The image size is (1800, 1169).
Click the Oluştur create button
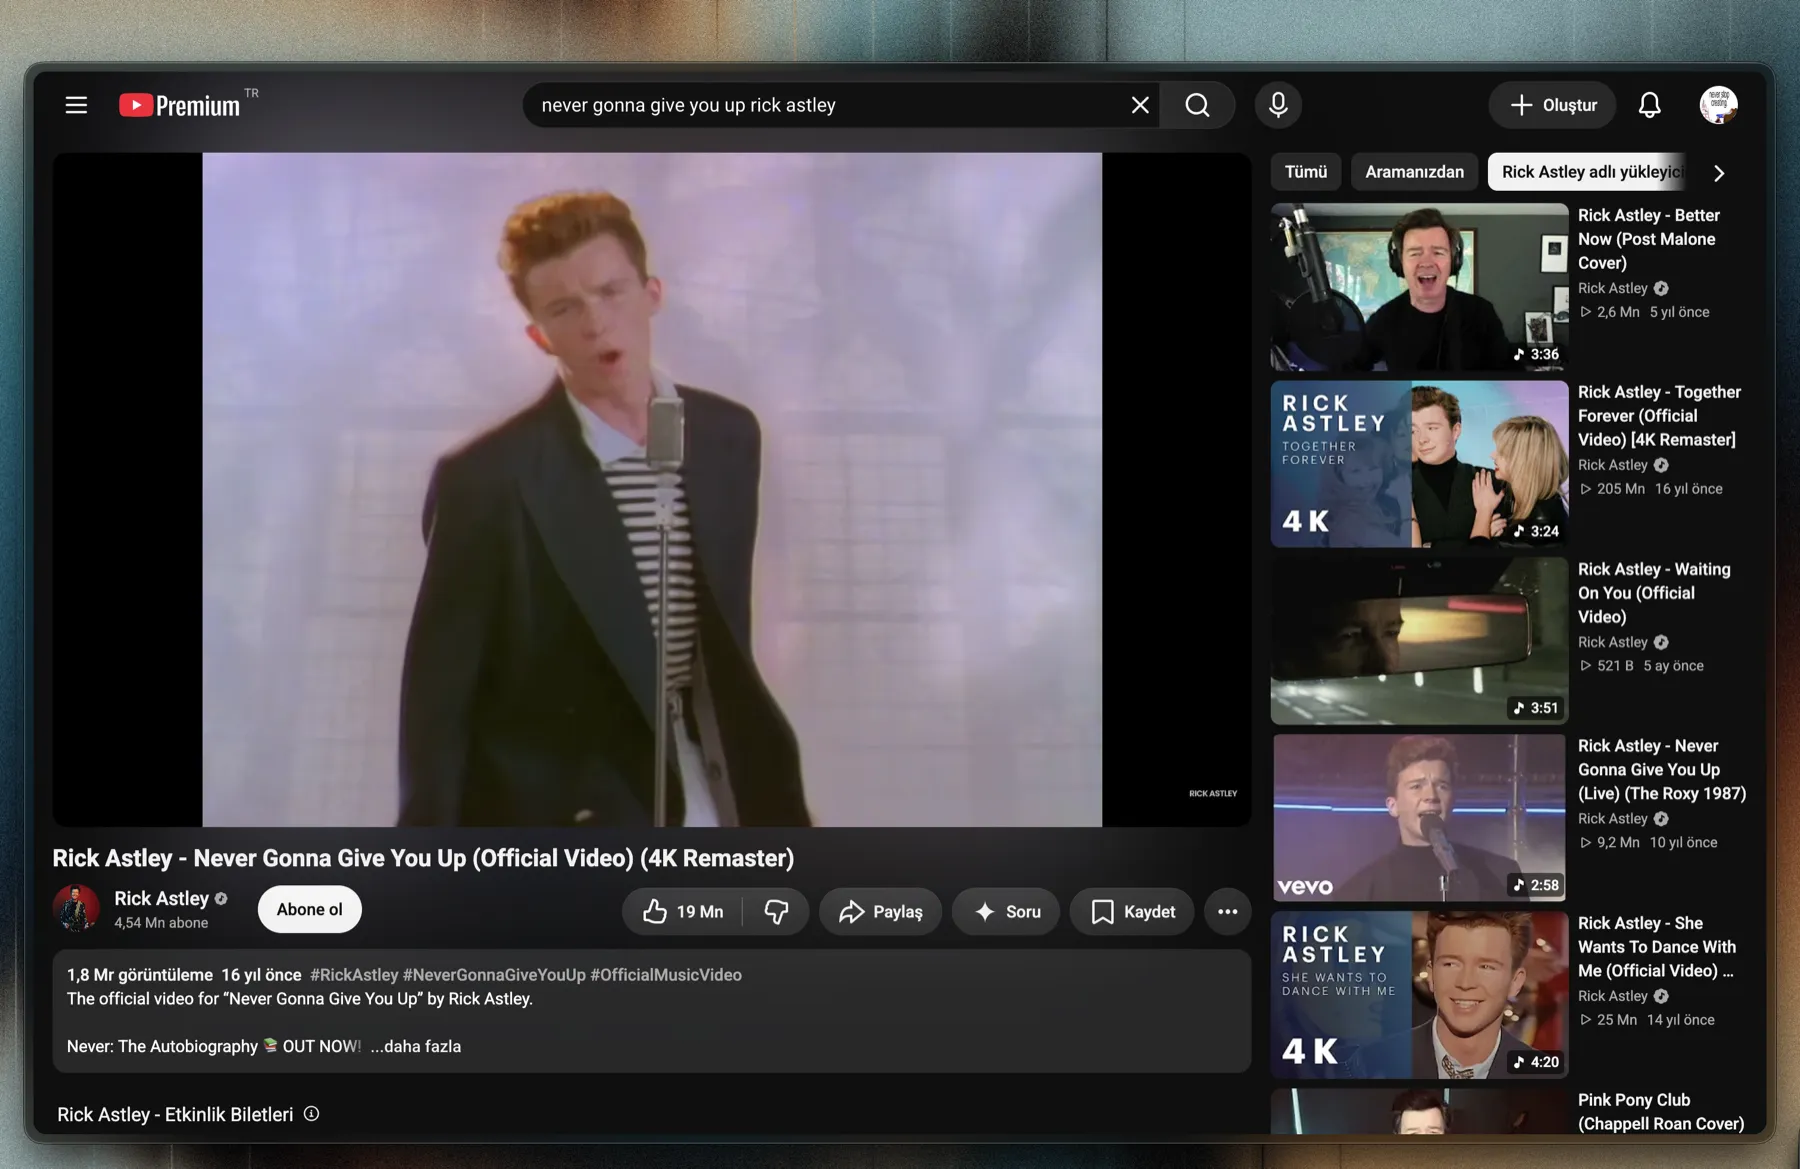click(1552, 105)
